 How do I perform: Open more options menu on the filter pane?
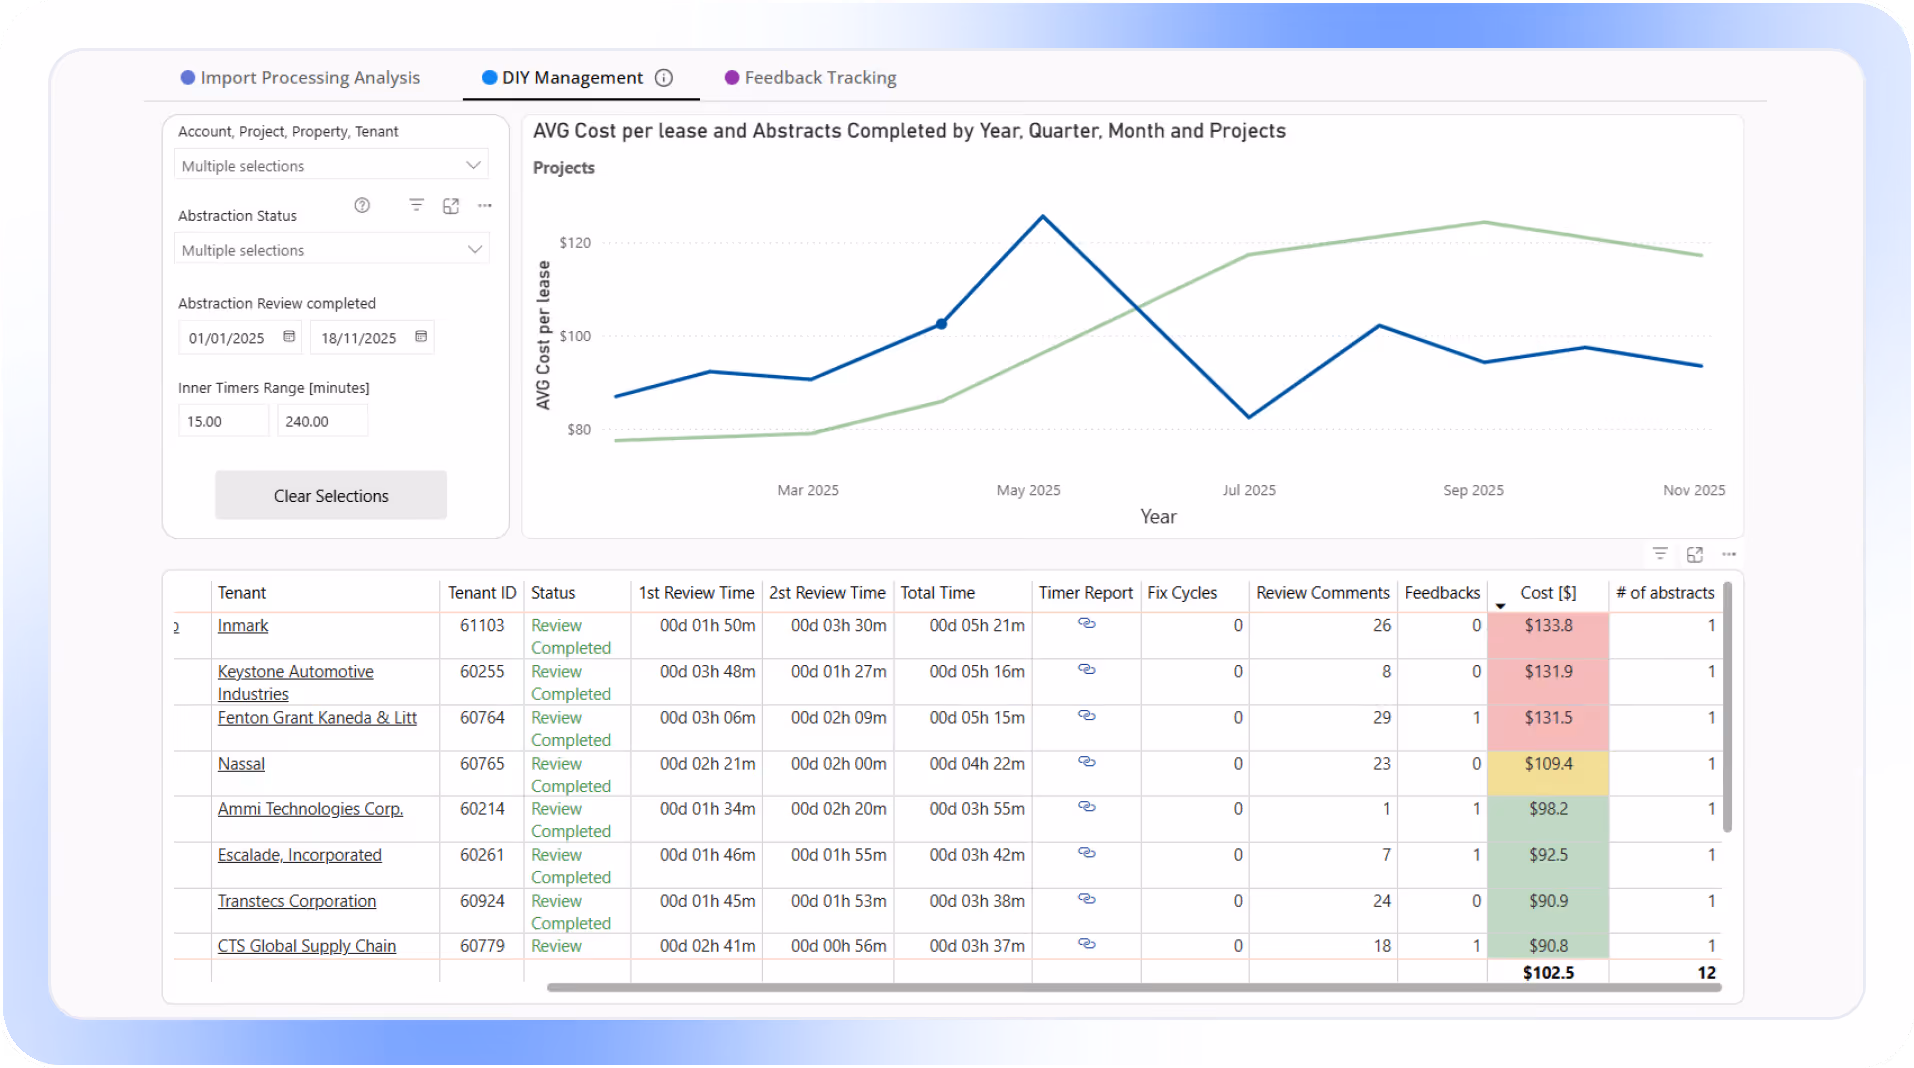click(485, 205)
